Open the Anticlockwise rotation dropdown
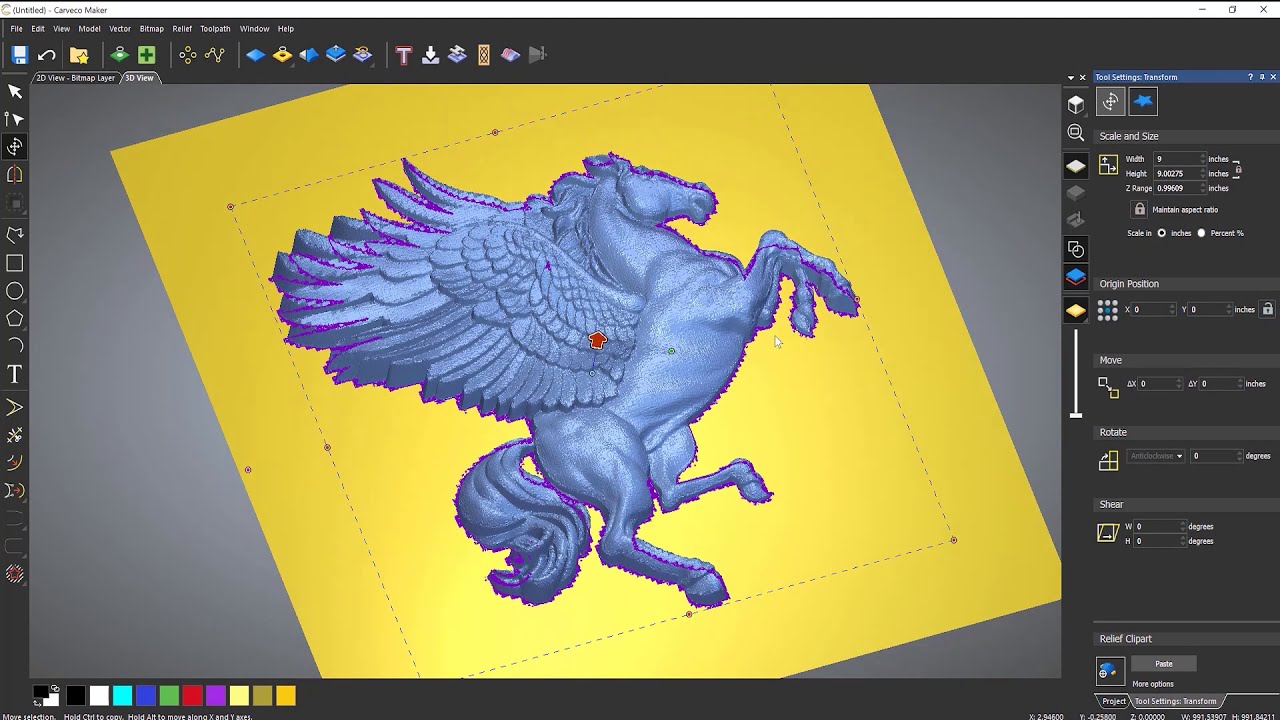1280x720 pixels. click(x=1156, y=456)
